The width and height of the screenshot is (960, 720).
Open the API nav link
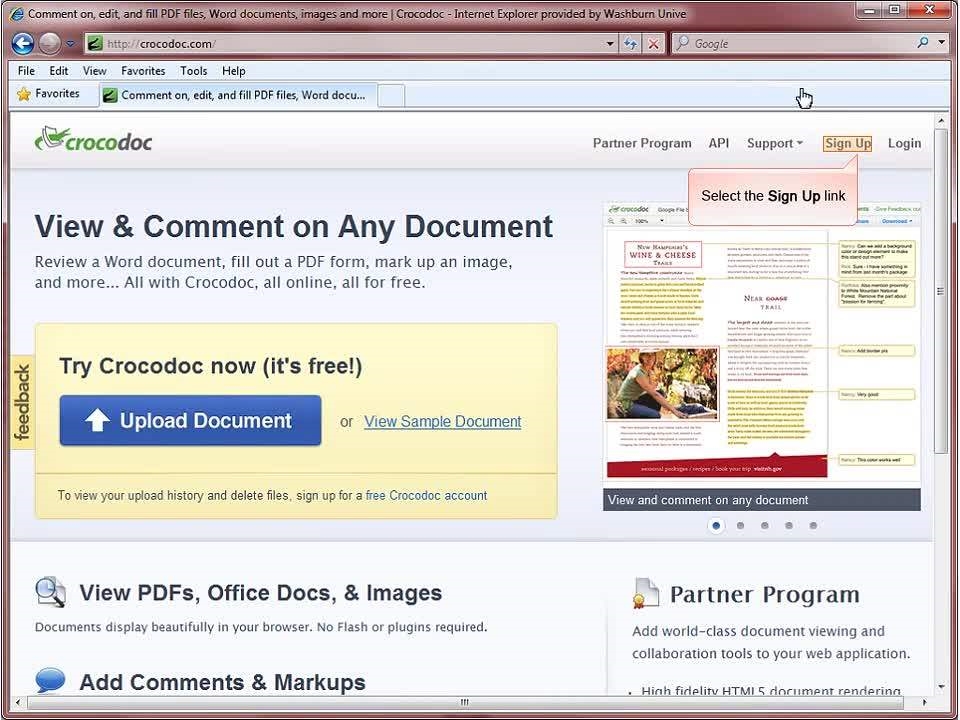pyautogui.click(x=719, y=143)
